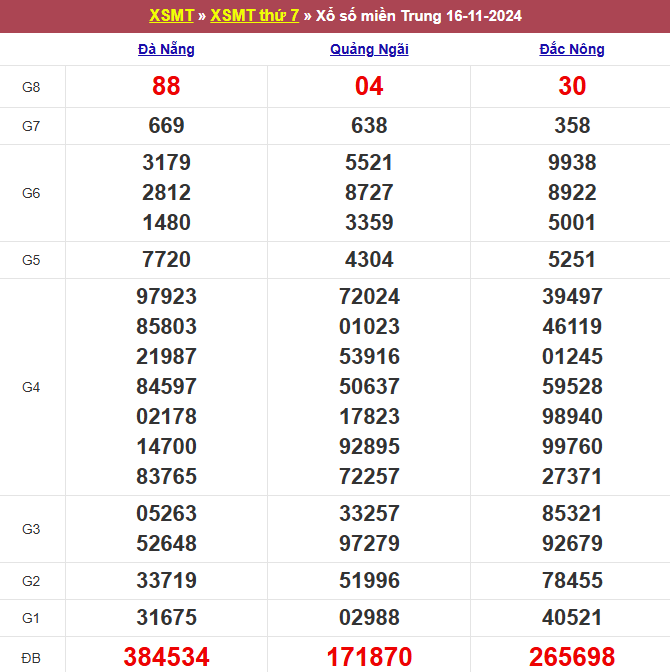The width and height of the screenshot is (670, 672).
Task: Click Đắc Nông G8 result 30
Action: [x=572, y=86]
